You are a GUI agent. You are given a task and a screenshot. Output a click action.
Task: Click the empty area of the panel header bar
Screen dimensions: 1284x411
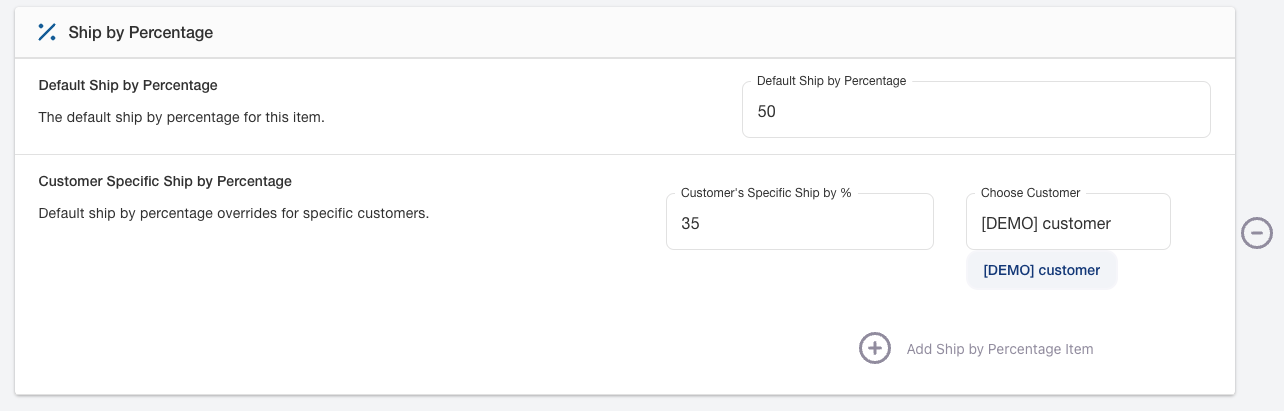(x=700, y=32)
